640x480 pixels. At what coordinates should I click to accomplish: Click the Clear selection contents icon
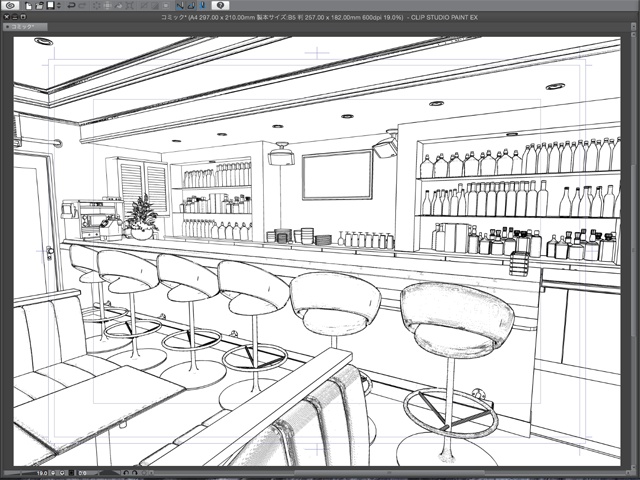click(x=97, y=6)
